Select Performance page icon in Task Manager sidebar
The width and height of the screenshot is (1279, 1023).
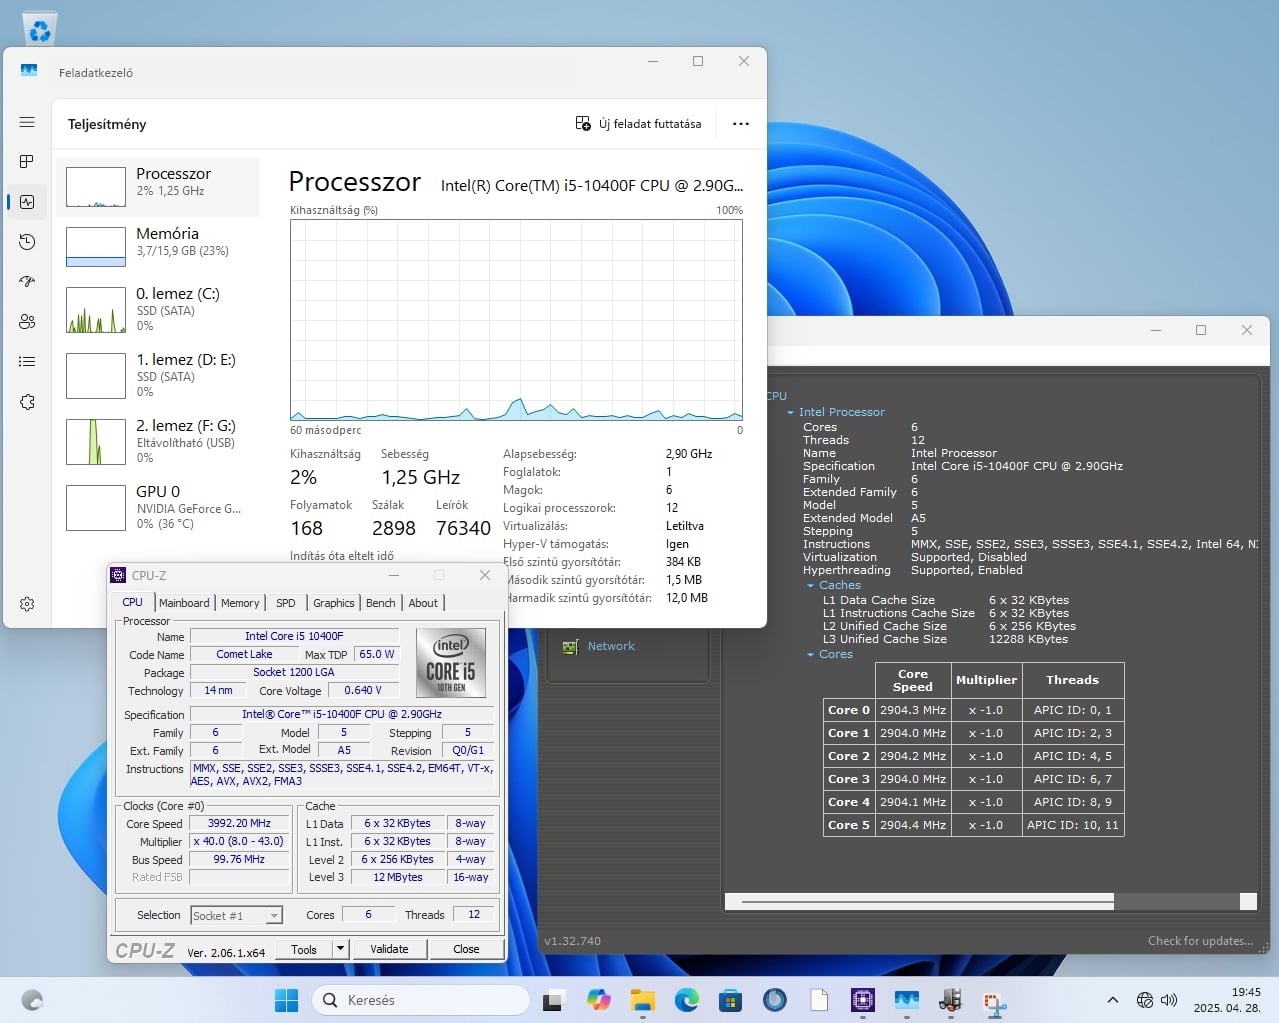pos(27,202)
